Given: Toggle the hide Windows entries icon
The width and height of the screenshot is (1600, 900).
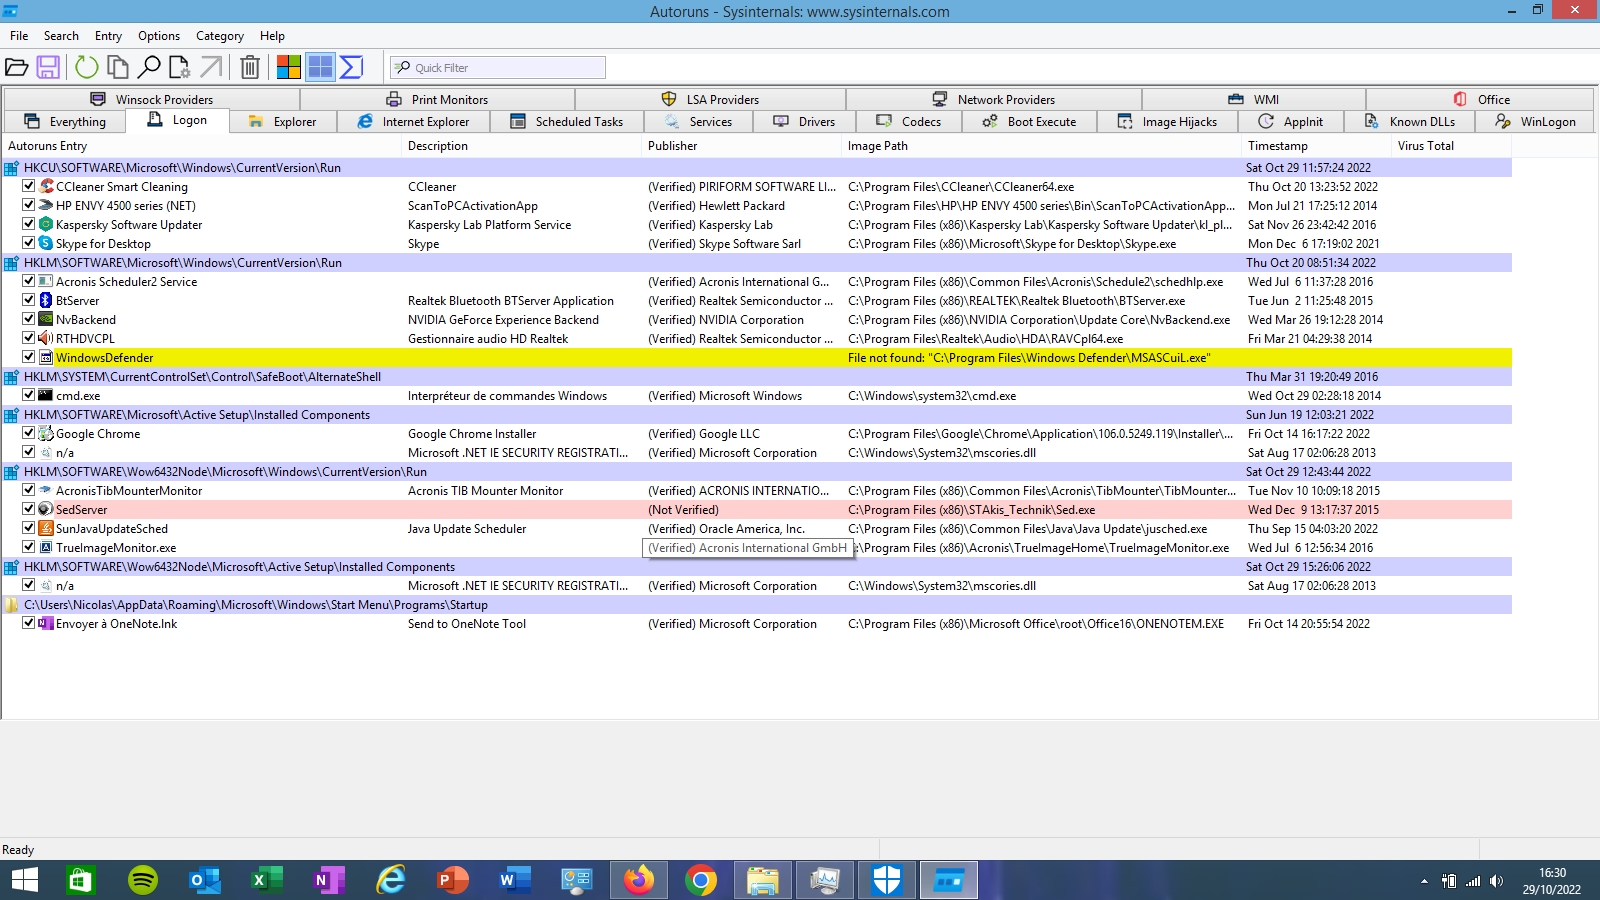Looking at the screenshot, I should click(x=320, y=67).
